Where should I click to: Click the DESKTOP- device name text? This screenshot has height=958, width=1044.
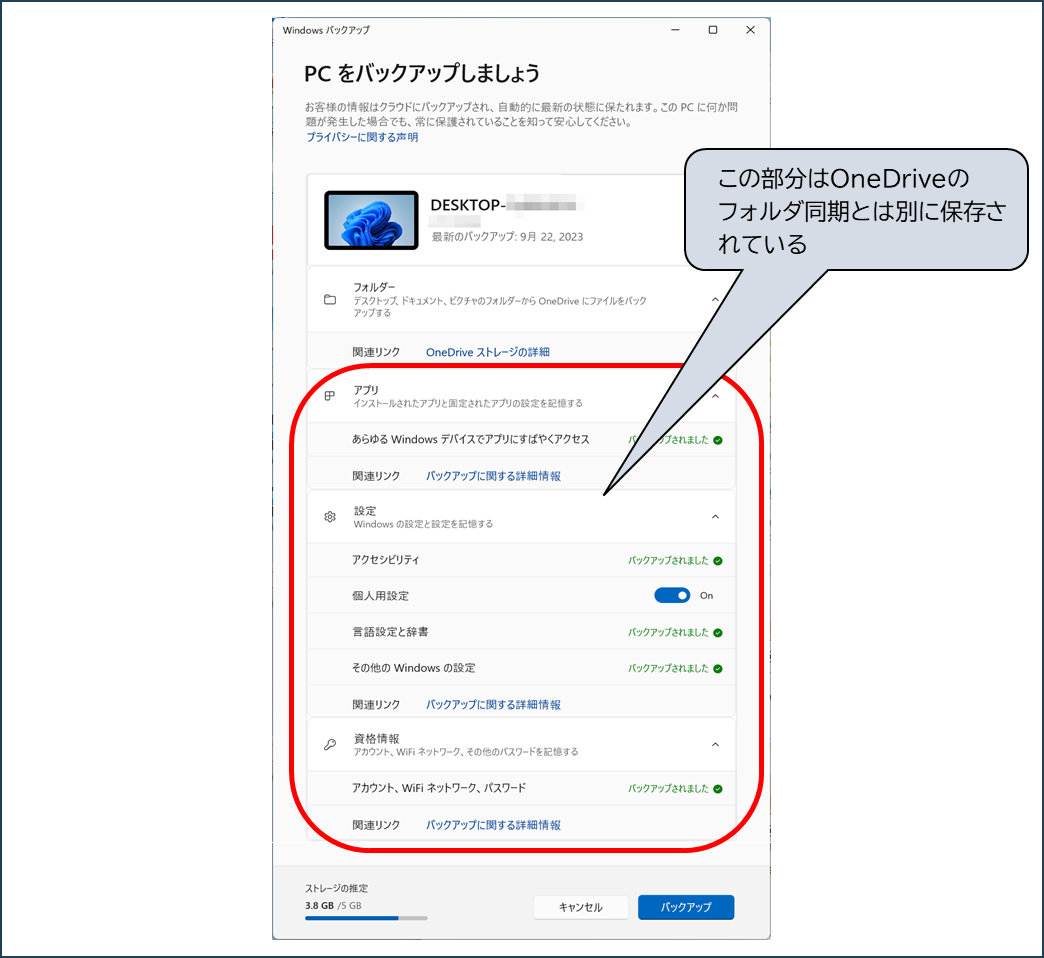[468, 205]
